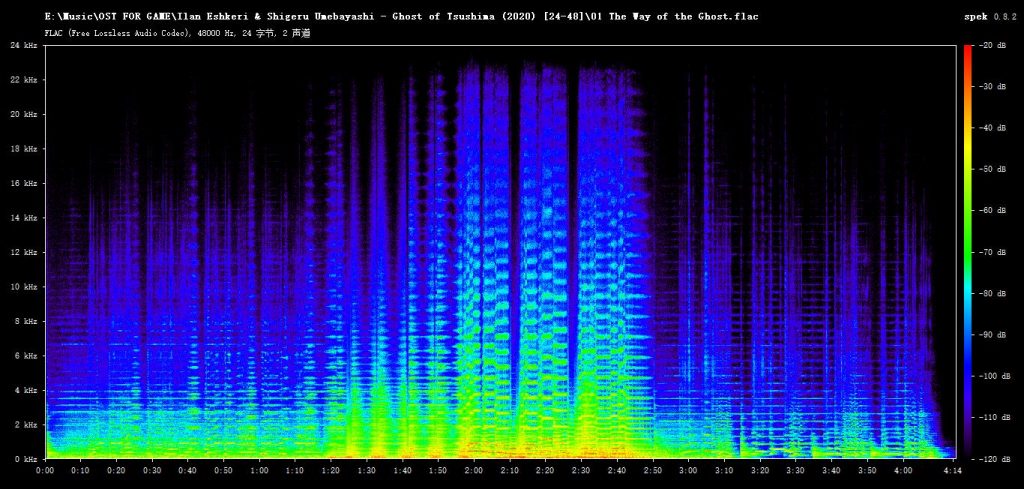The image size is (1024, 489).
Task: Click the 0:20 time axis label
Action: [x=117, y=470]
